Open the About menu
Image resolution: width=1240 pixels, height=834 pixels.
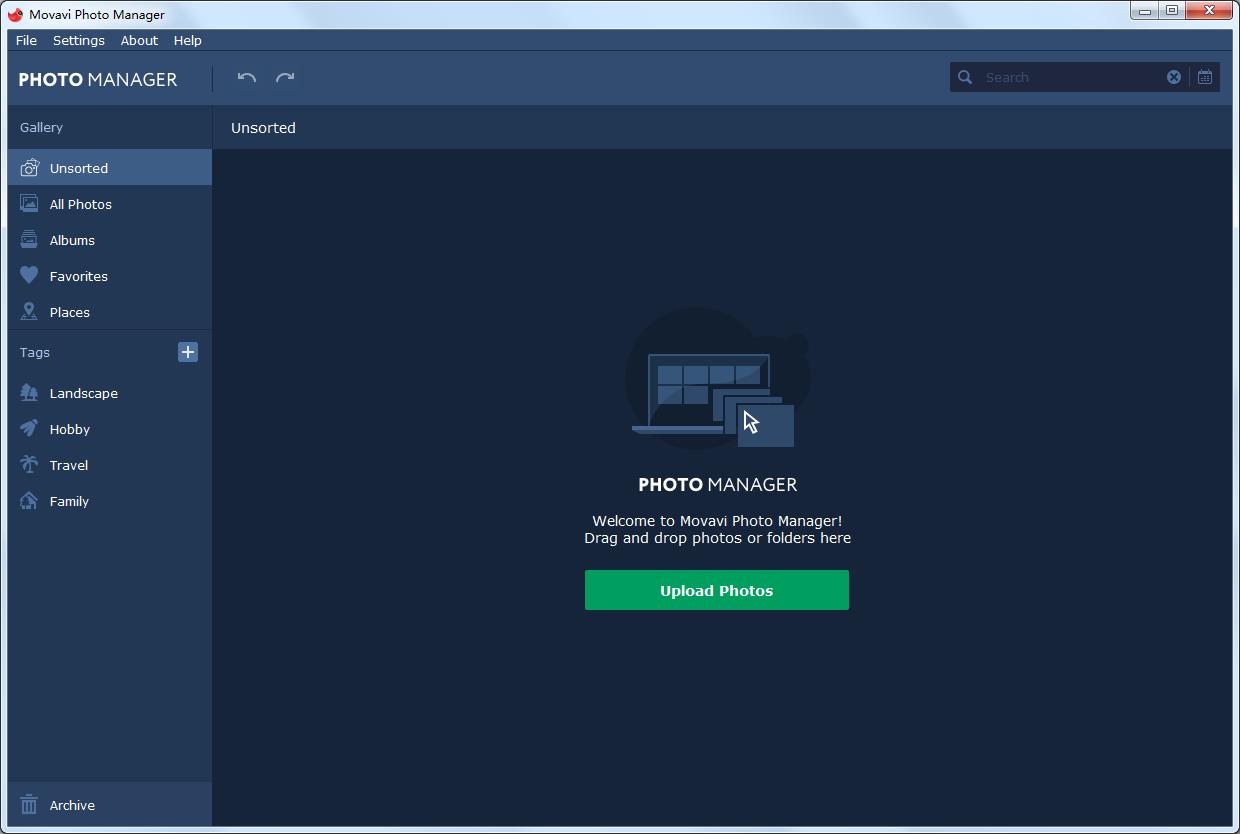[x=139, y=40]
